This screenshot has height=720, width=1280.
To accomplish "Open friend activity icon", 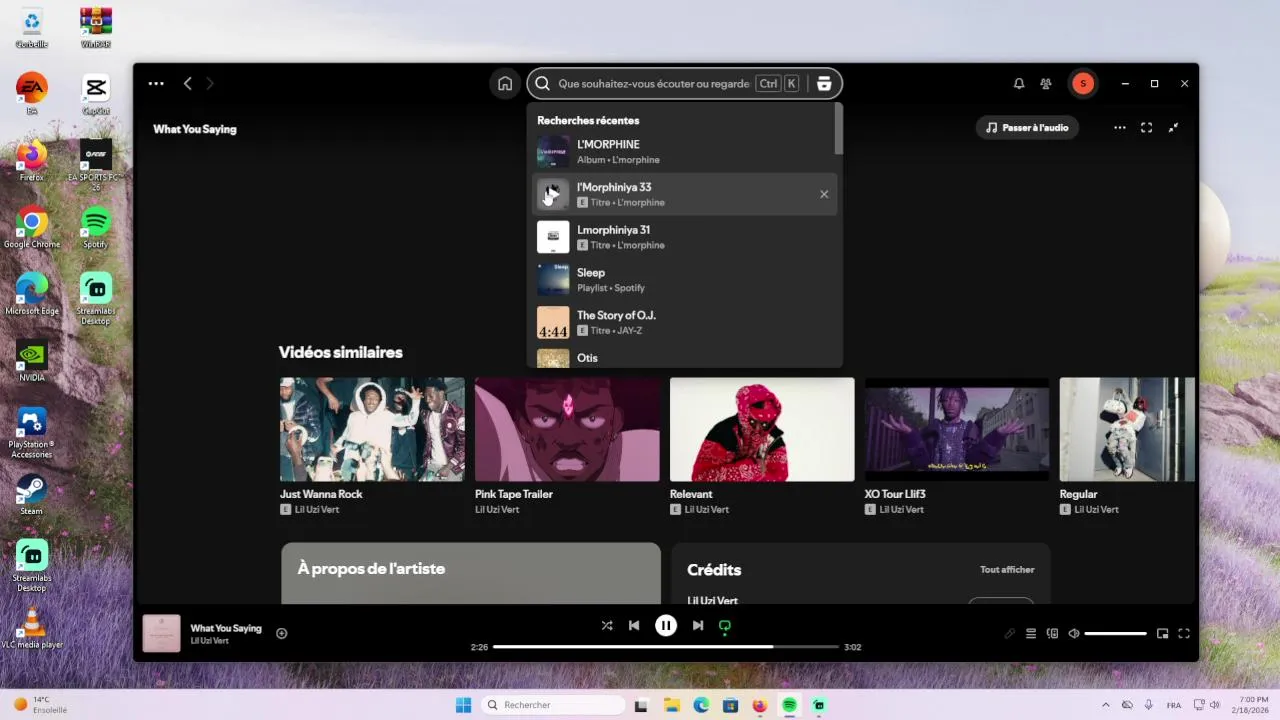I will pos(1046,84).
